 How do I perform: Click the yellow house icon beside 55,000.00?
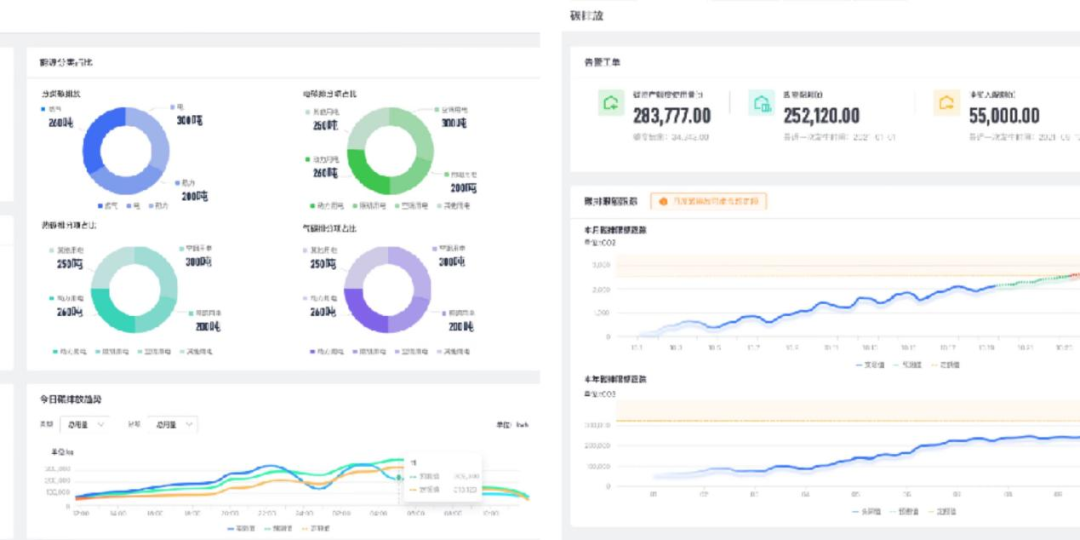[x=945, y=103]
